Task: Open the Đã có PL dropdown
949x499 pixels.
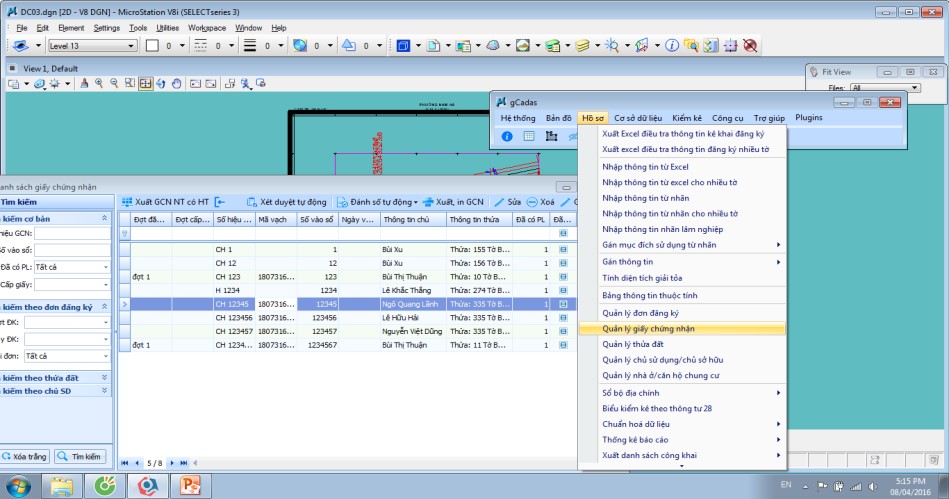Action: [104, 267]
